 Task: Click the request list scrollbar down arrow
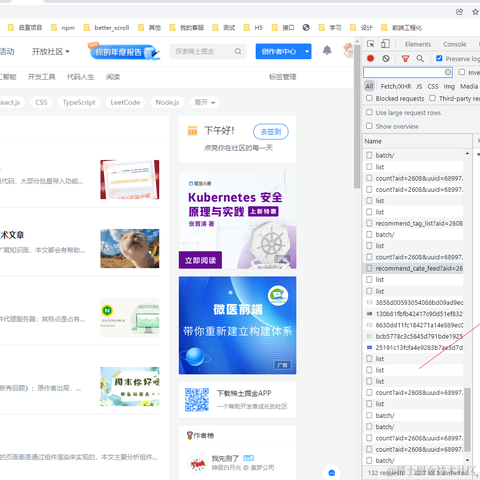(467, 460)
